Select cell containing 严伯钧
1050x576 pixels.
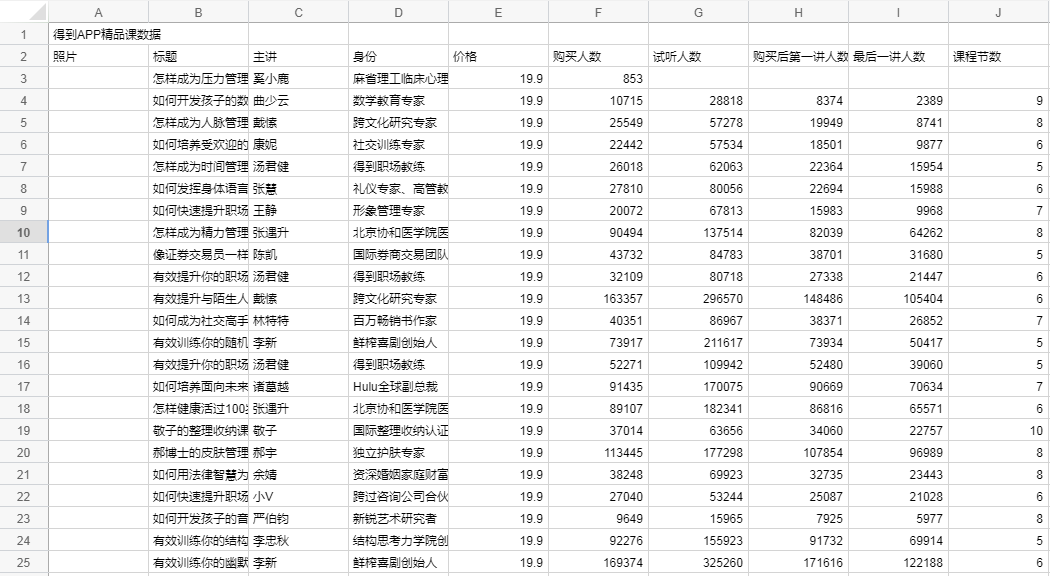point(298,519)
